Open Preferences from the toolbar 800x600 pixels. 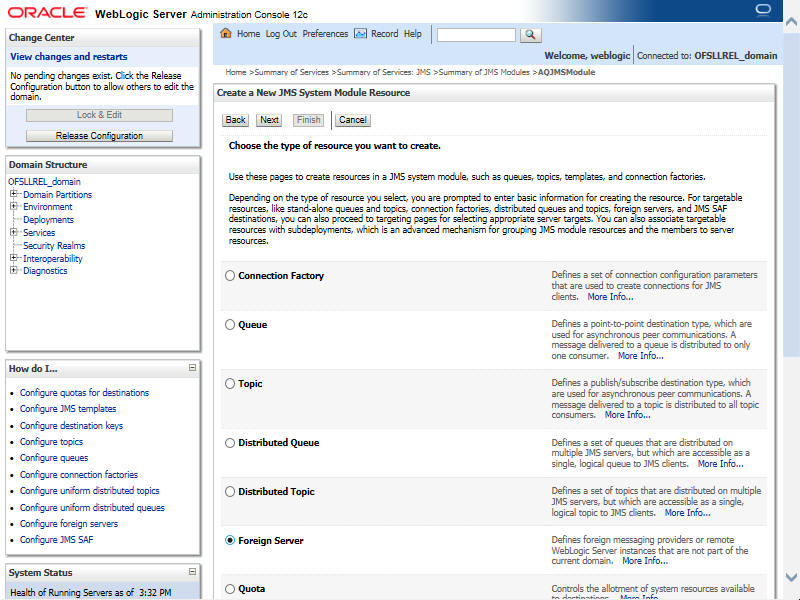pos(325,34)
